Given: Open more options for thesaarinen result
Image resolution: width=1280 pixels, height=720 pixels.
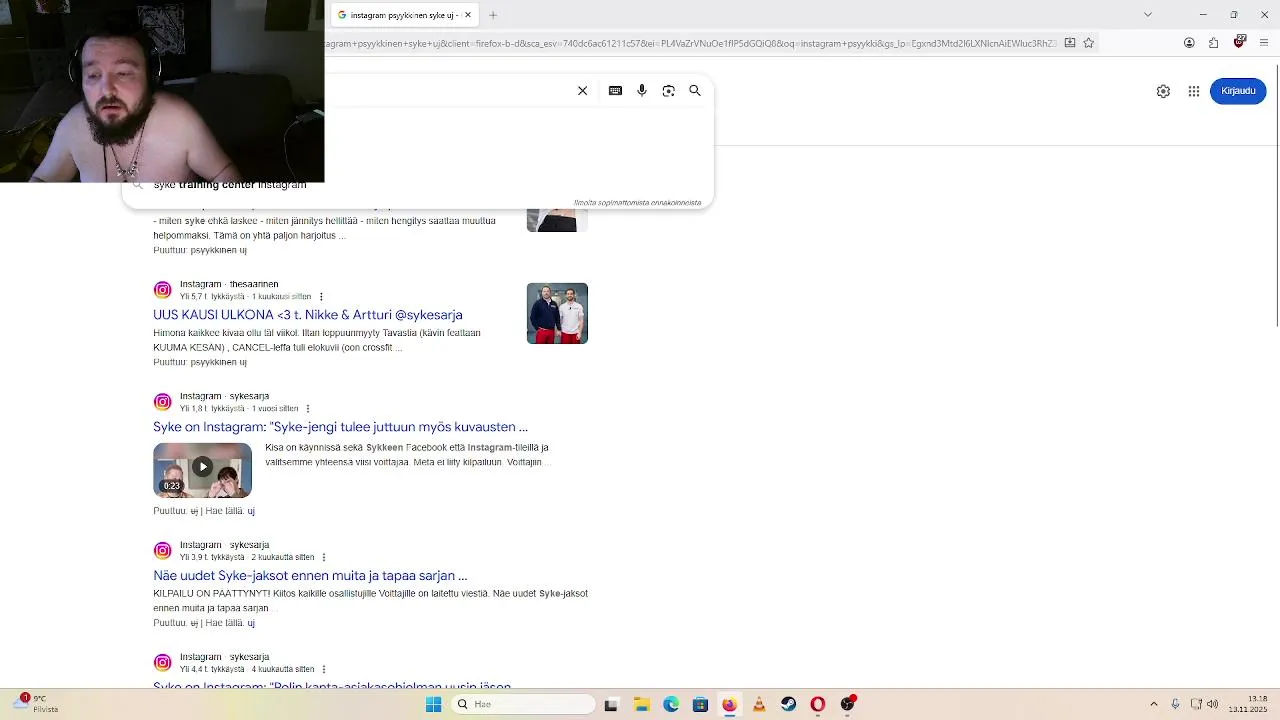Looking at the screenshot, I should [x=321, y=297].
